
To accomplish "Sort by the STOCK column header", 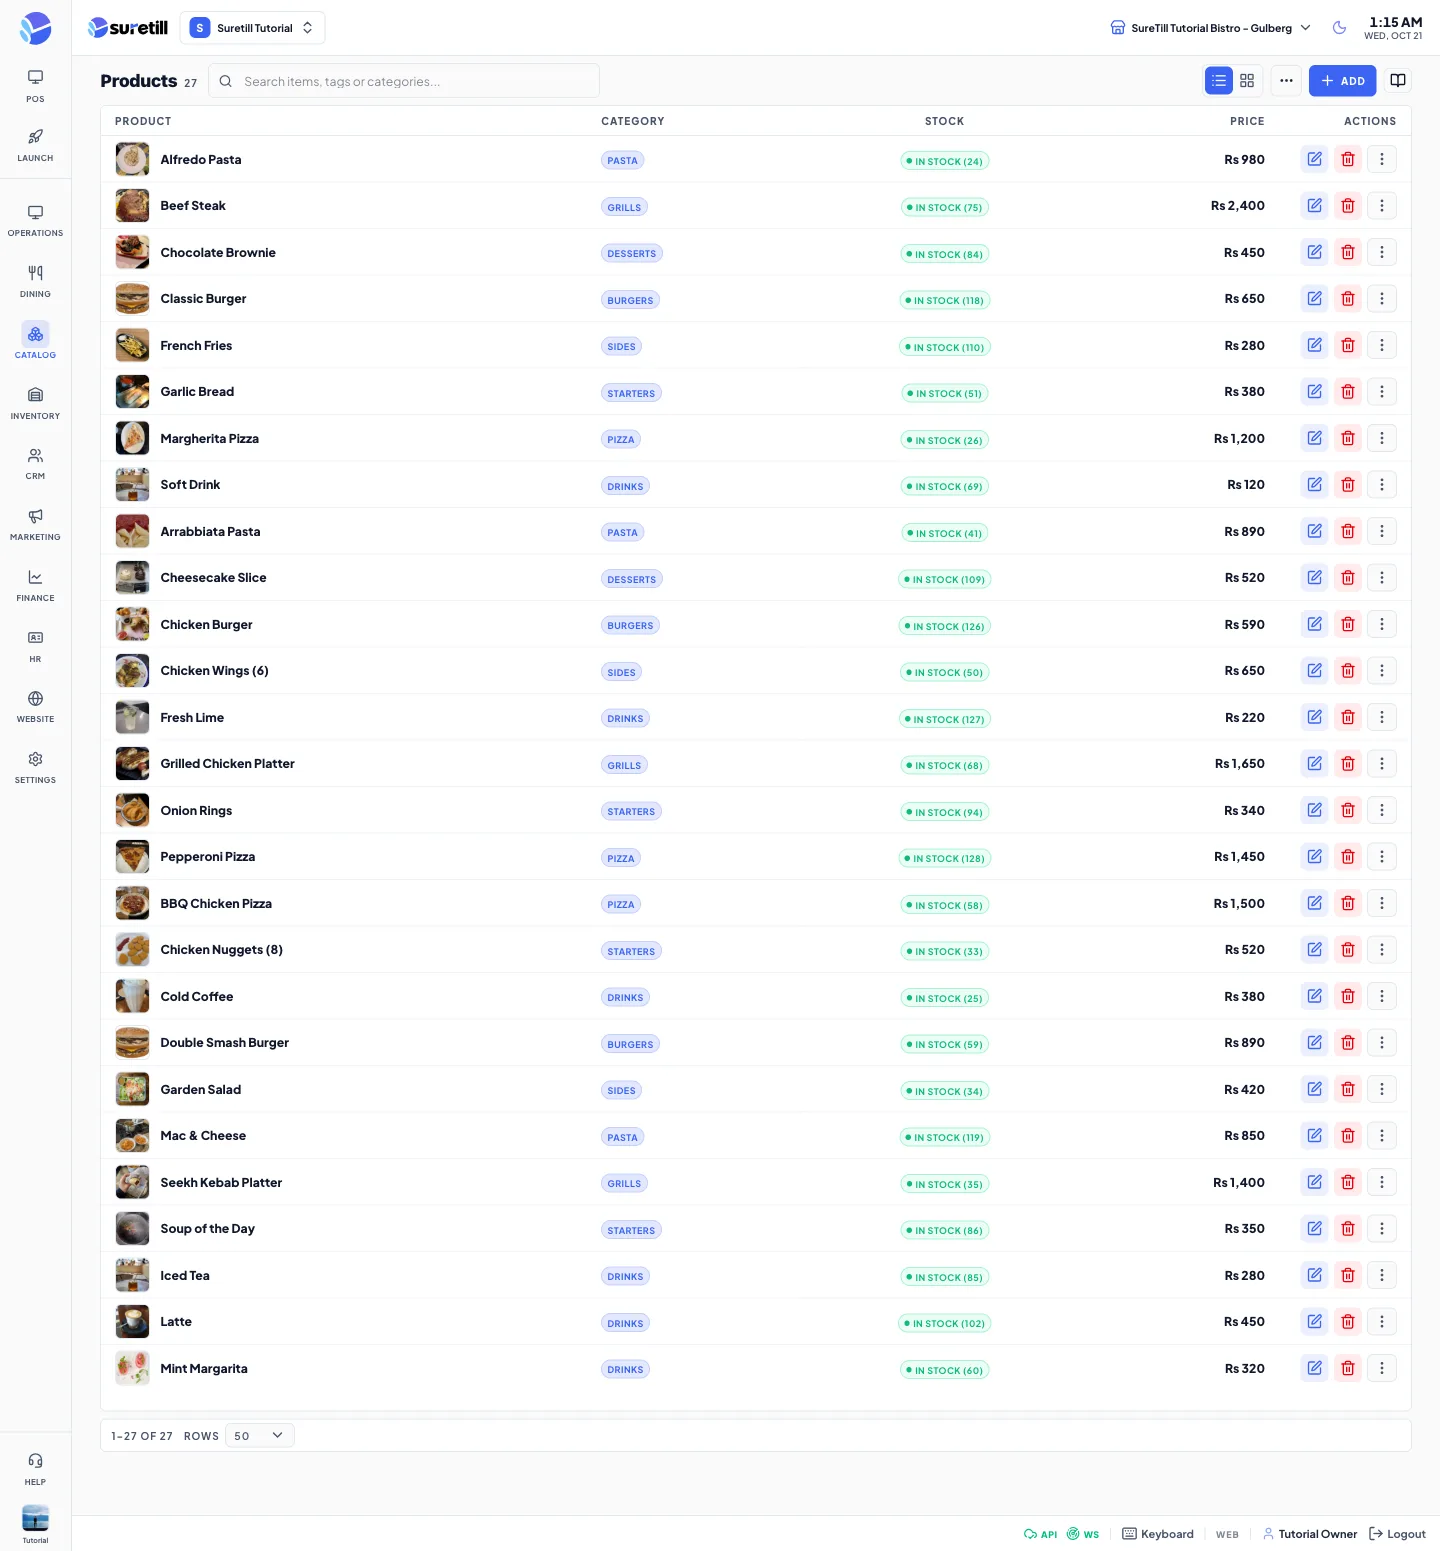I will coord(944,121).
